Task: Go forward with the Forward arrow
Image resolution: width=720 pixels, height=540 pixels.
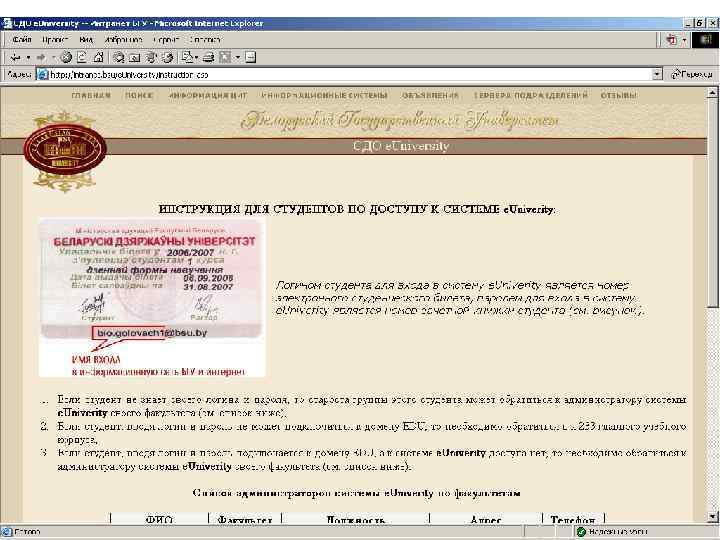Action: coord(41,57)
